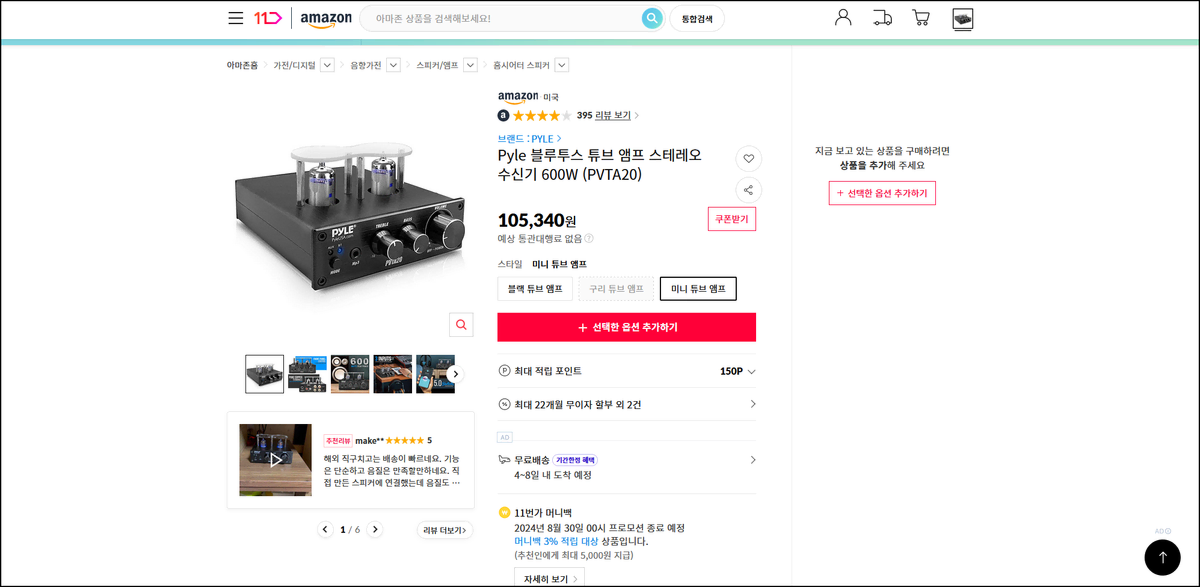Click the 쿠폰받기 coupon button
This screenshot has width=1200, height=587.
(732, 219)
